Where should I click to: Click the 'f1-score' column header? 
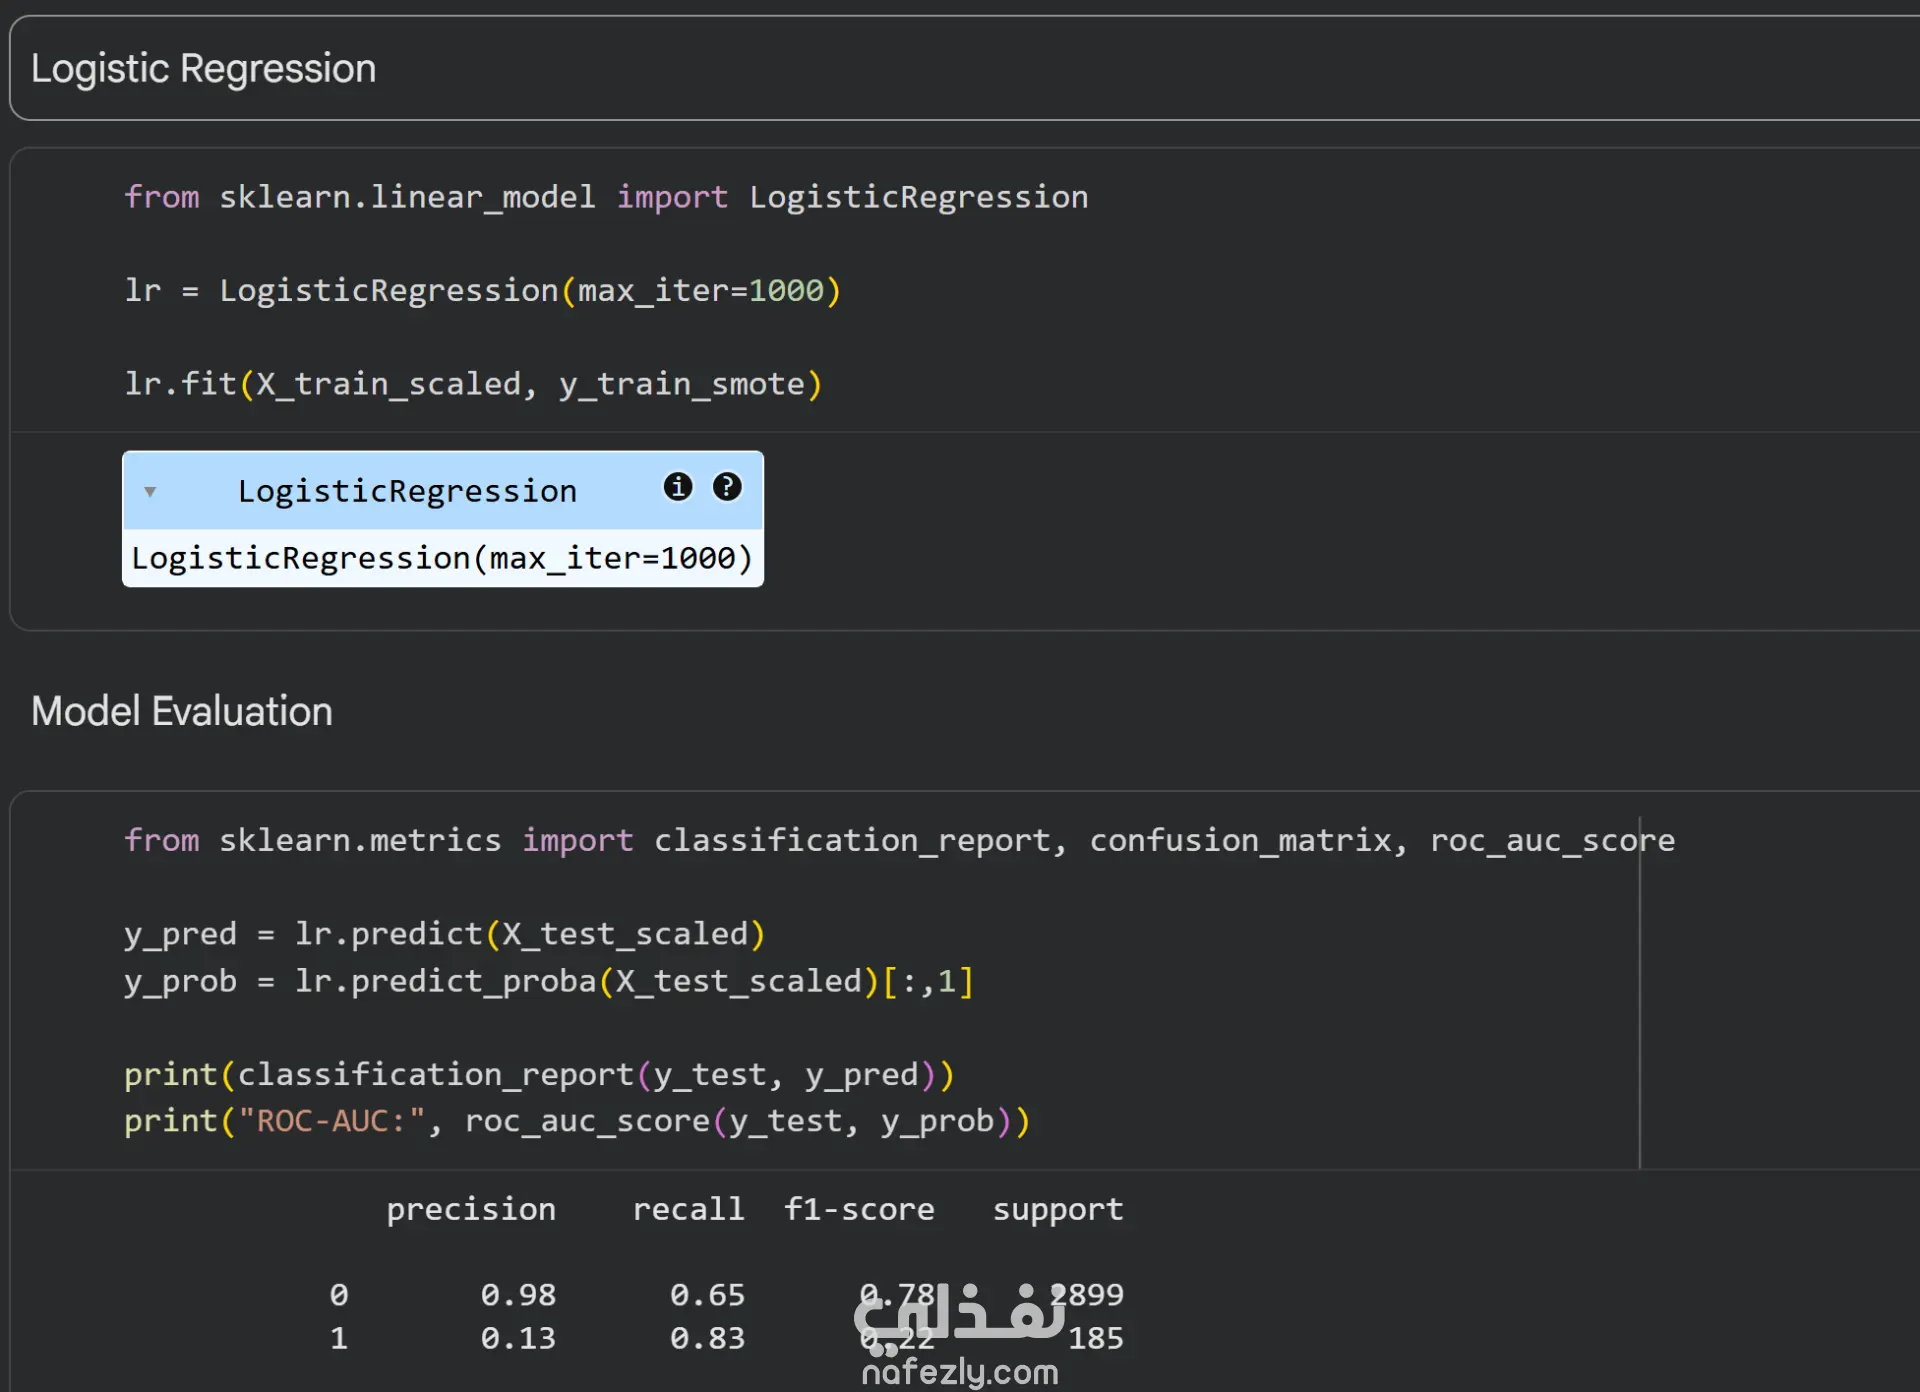pyautogui.click(x=859, y=1210)
